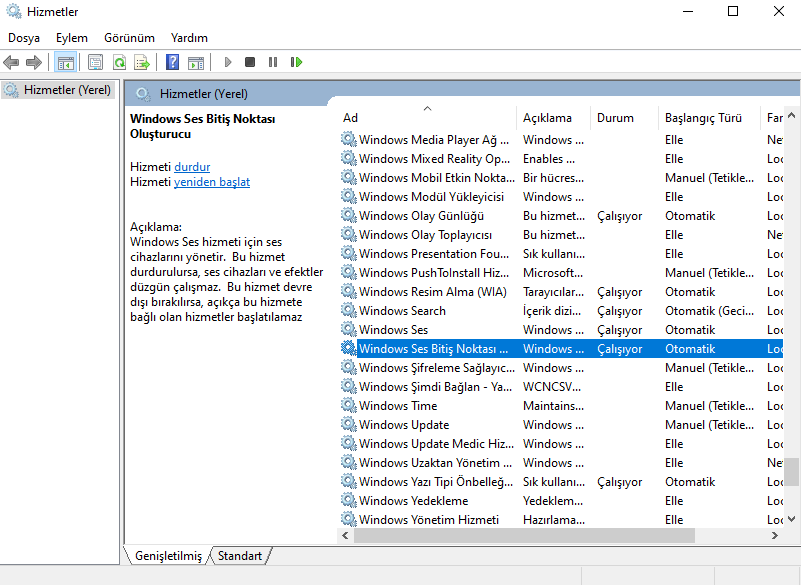The image size is (801, 585).
Task: Click the Forward arrow toolbar icon
Action: click(34, 62)
